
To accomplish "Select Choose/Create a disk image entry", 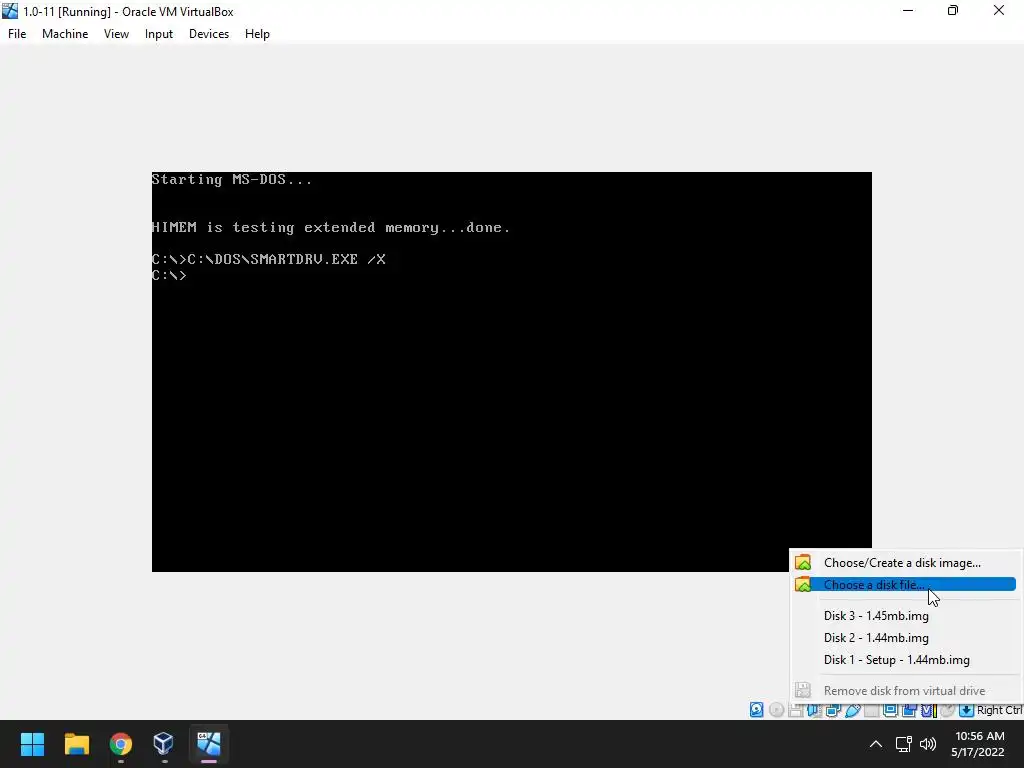I will [x=904, y=563].
